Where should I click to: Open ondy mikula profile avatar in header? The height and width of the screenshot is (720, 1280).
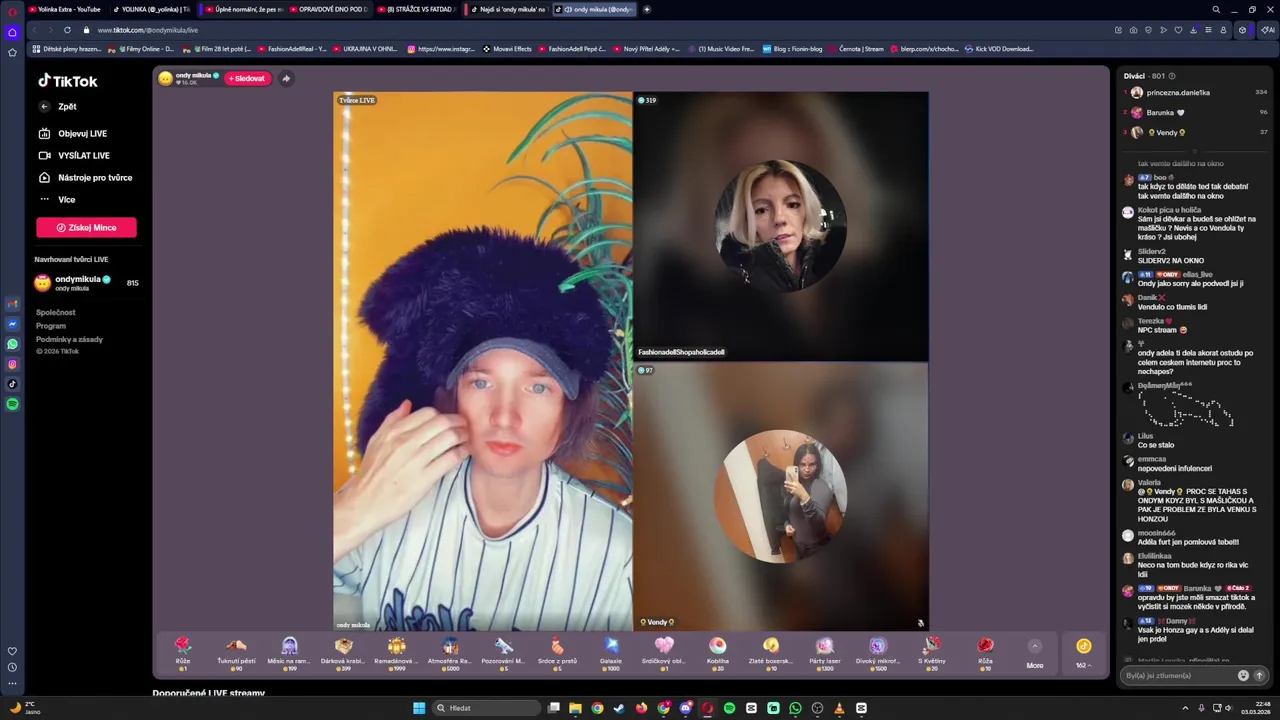tap(165, 78)
